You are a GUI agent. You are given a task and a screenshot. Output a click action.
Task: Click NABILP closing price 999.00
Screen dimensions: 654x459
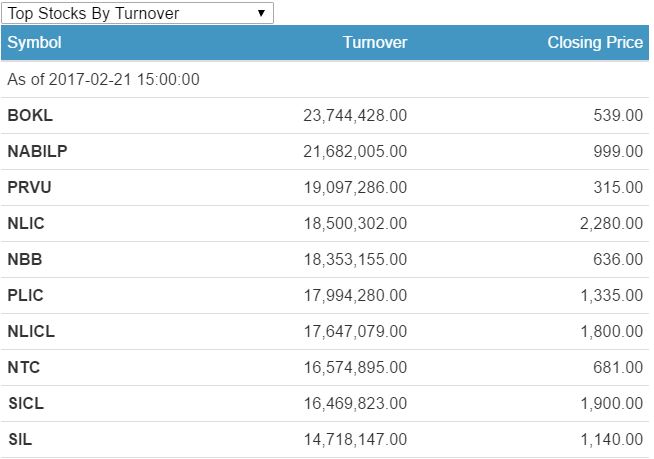pyautogui.click(x=618, y=151)
